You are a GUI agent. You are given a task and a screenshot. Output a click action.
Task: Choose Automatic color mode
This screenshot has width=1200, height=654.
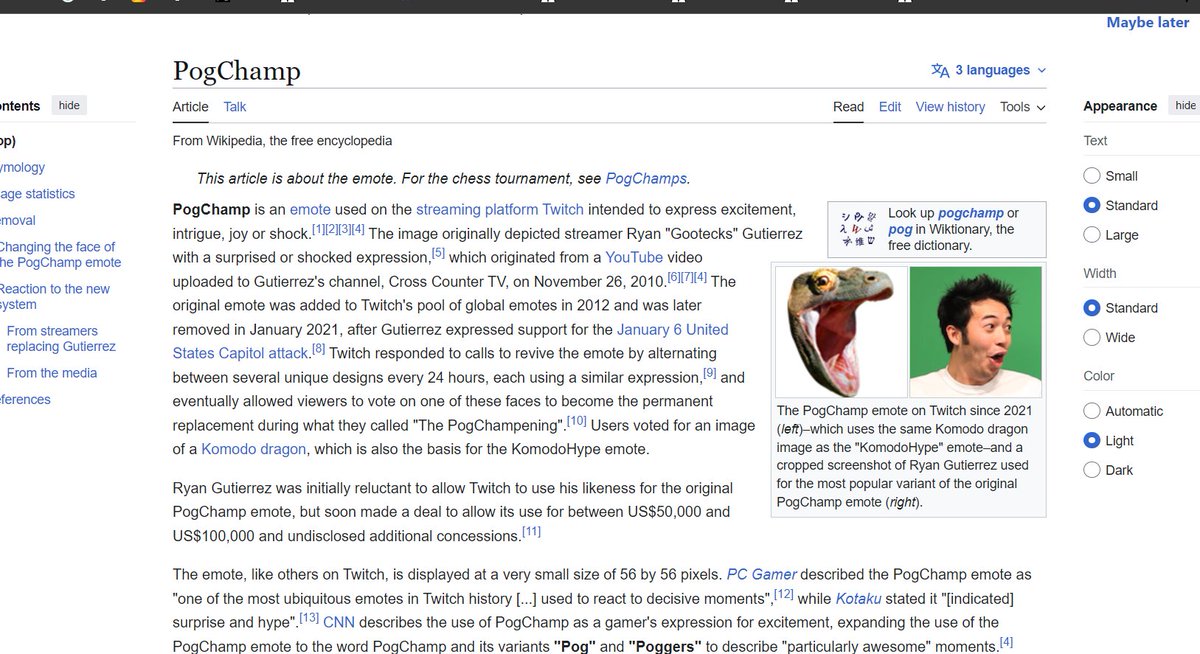point(1093,411)
